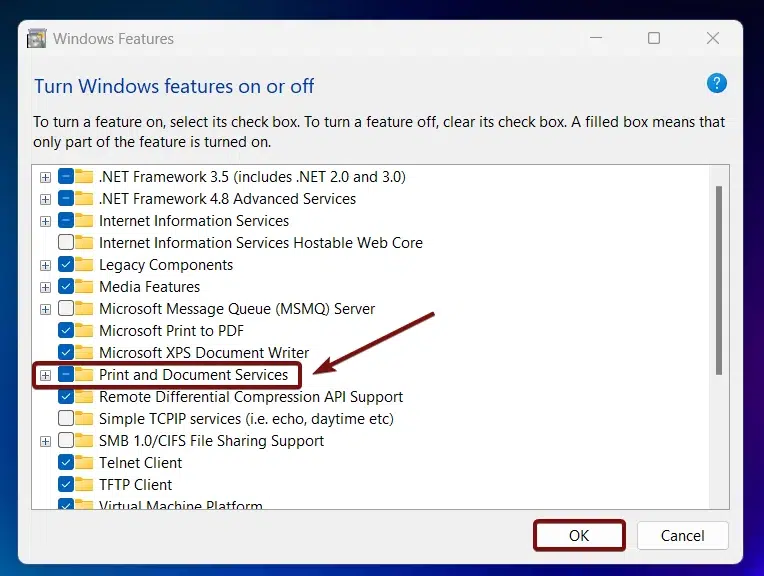Viewport: 764px width, 576px height.
Task: Toggle the .NET Framework 3.5 checkbox
Action: pyautogui.click(x=66, y=176)
